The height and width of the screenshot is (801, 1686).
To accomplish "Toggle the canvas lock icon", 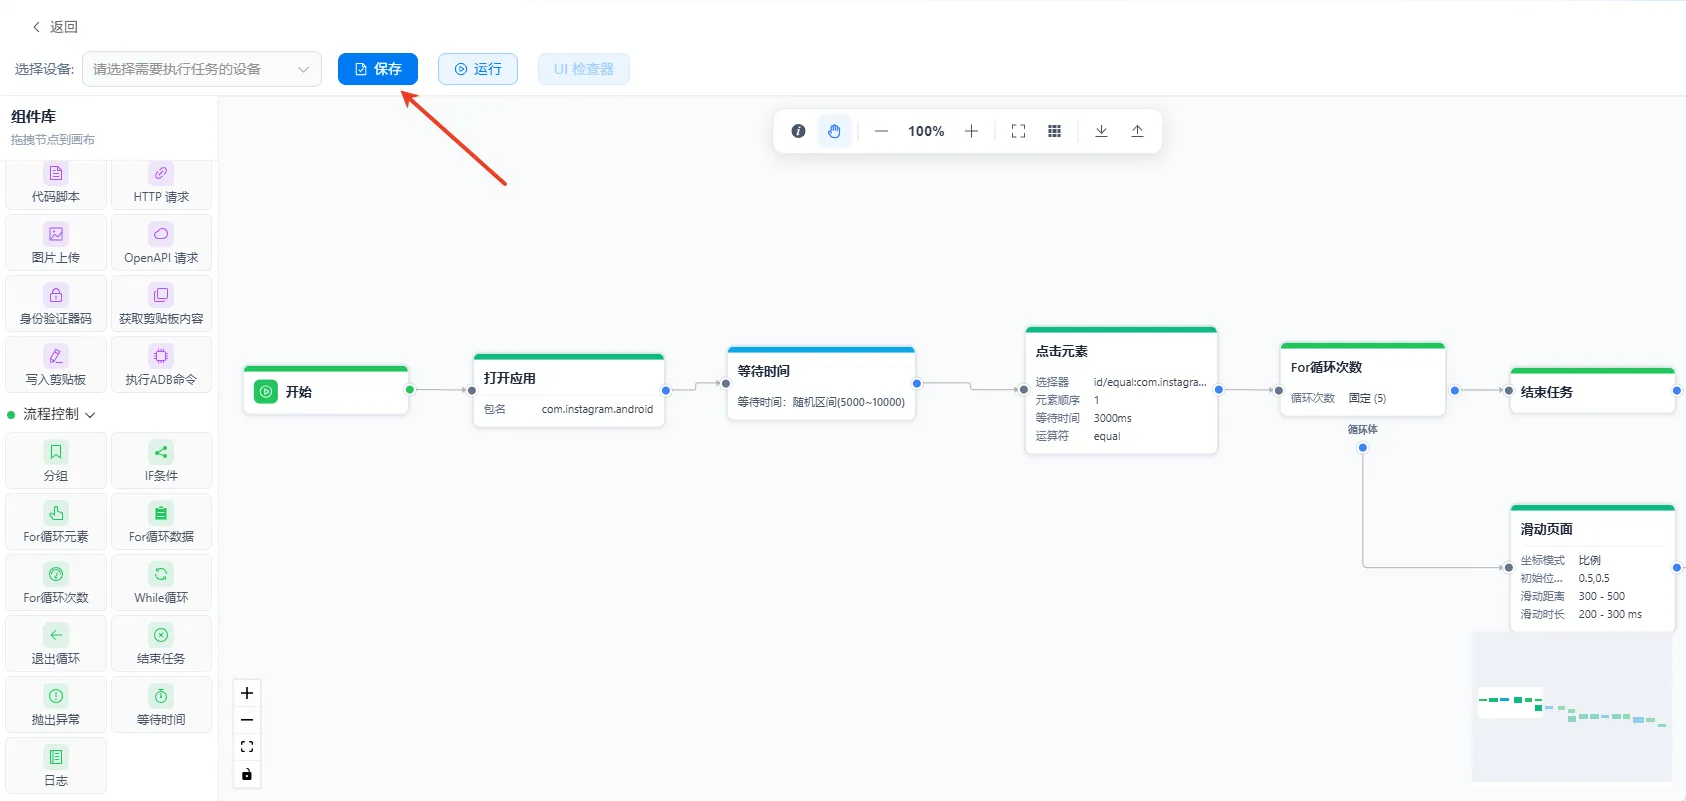I will pos(247,774).
